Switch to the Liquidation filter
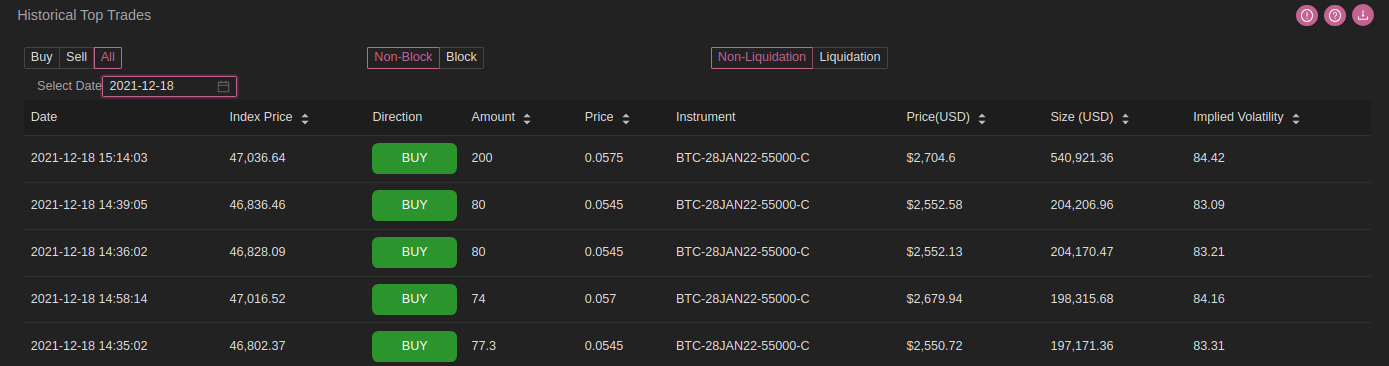The image size is (1389, 366). pyautogui.click(x=850, y=58)
